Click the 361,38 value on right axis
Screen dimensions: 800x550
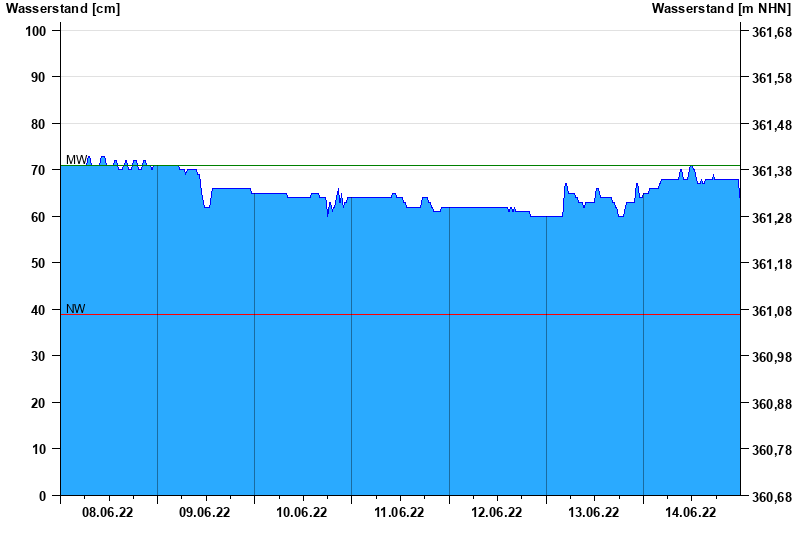click(772, 171)
